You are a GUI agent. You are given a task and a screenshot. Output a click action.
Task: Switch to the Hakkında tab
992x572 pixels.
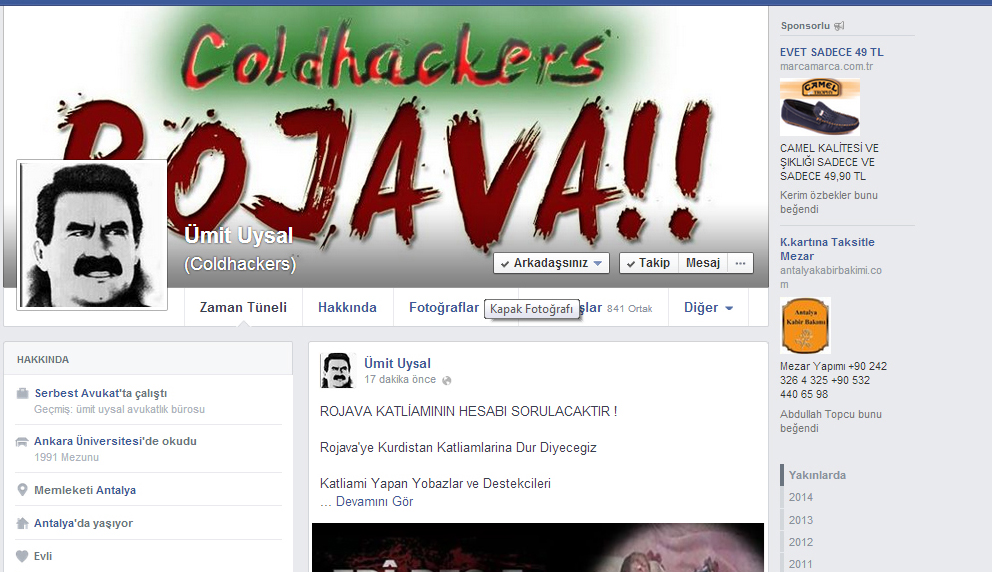pos(347,308)
